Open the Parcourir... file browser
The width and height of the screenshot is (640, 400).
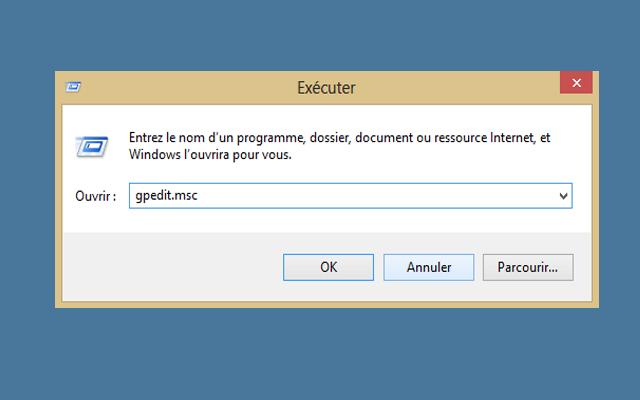point(527,267)
